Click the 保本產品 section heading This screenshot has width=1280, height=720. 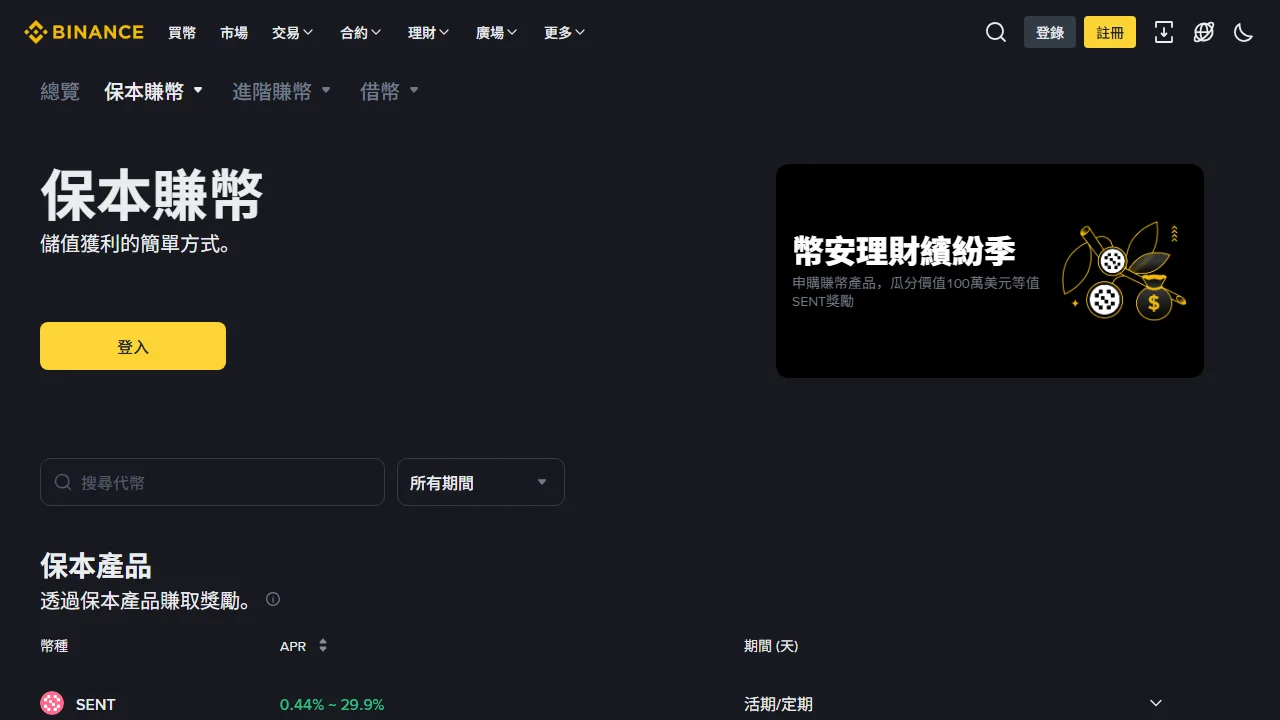click(96, 565)
